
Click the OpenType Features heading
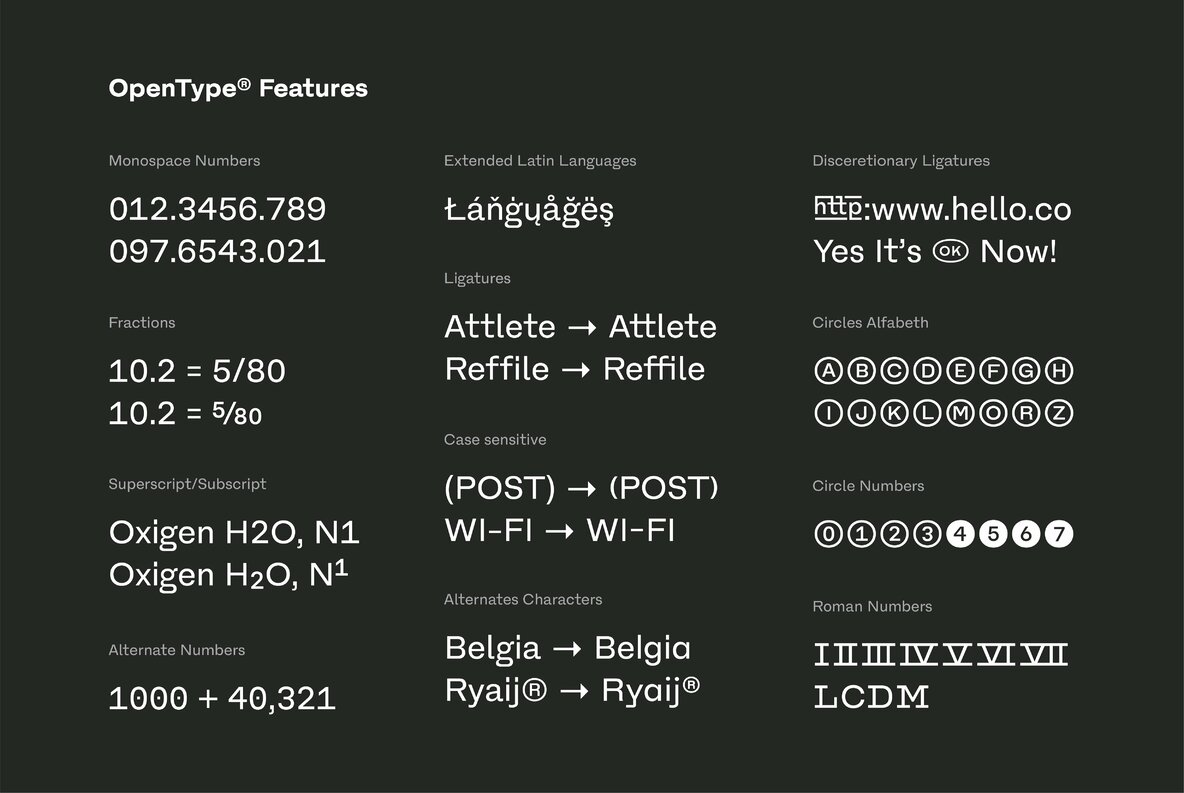(x=238, y=89)
